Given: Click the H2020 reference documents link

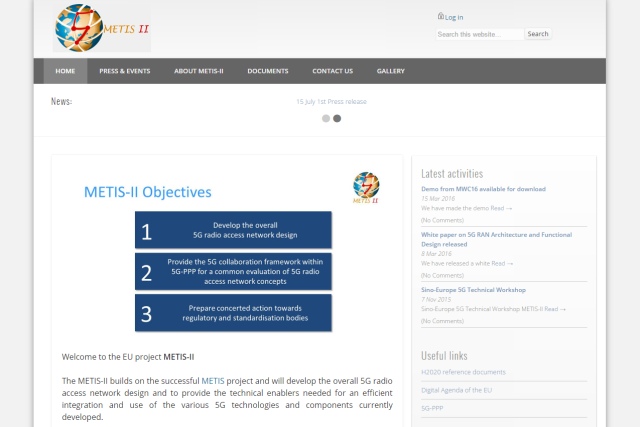Looking at the screenshot, I should pyautogui.click(x=463, y=372).
